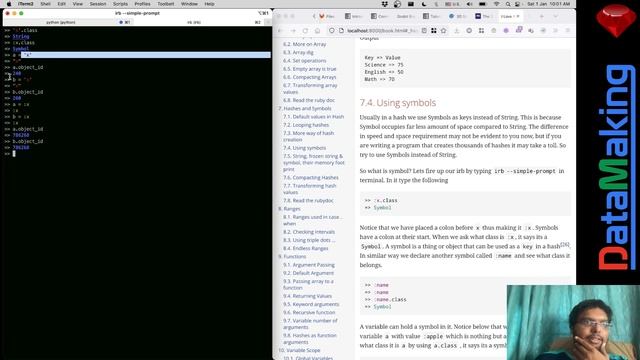This screenshot has width=640, height=360.
Task: Open the Profiles menu
Action: pyautogui.click(x=142, y=4)
